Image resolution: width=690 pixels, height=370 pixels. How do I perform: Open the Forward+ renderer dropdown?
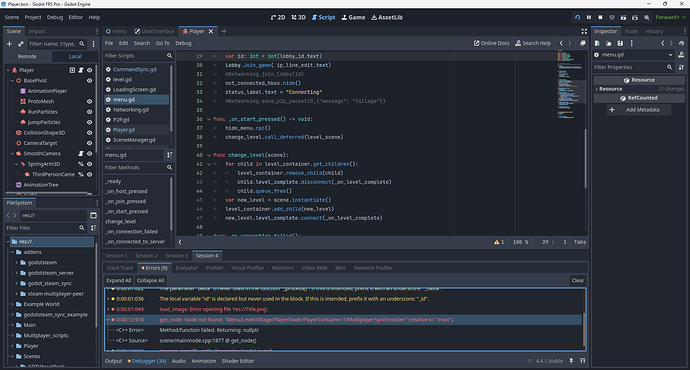point(670,18)
